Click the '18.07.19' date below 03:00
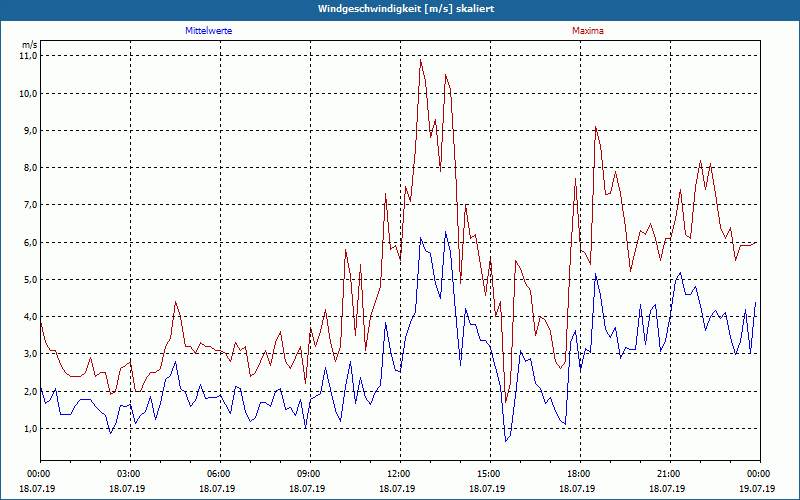 tap(127, 488)
